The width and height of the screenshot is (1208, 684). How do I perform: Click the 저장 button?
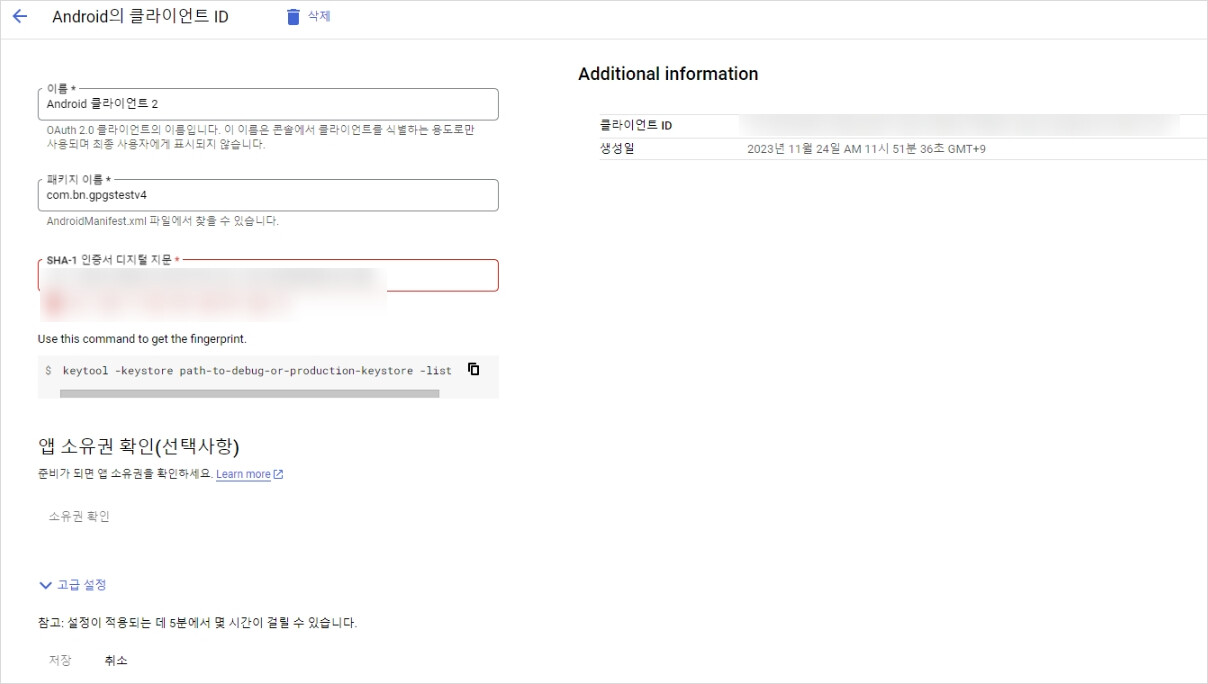coord(60,660)
